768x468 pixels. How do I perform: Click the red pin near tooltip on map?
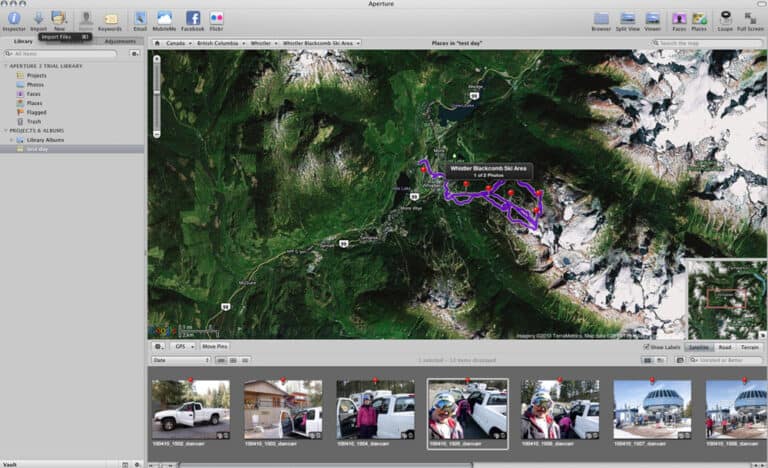(x=466, y=185)
